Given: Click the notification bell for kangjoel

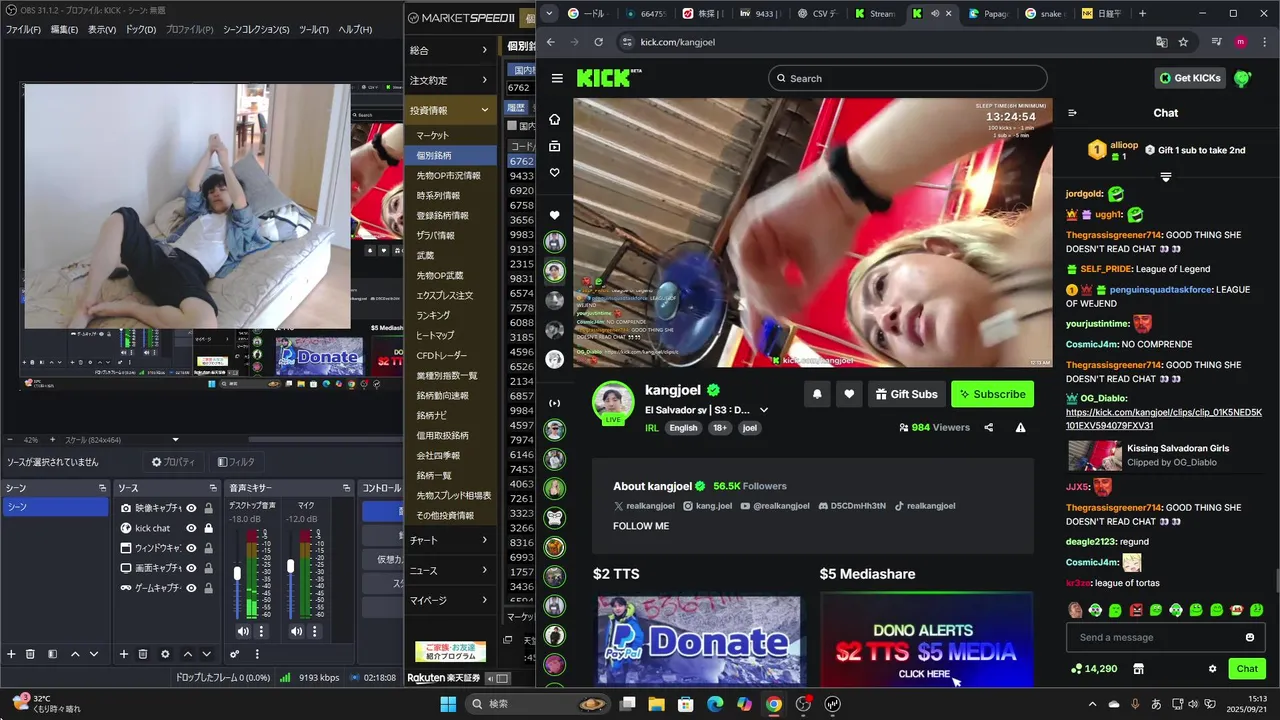Looking at the screenshot, I should pyautogui.click(x=817, y=394).
